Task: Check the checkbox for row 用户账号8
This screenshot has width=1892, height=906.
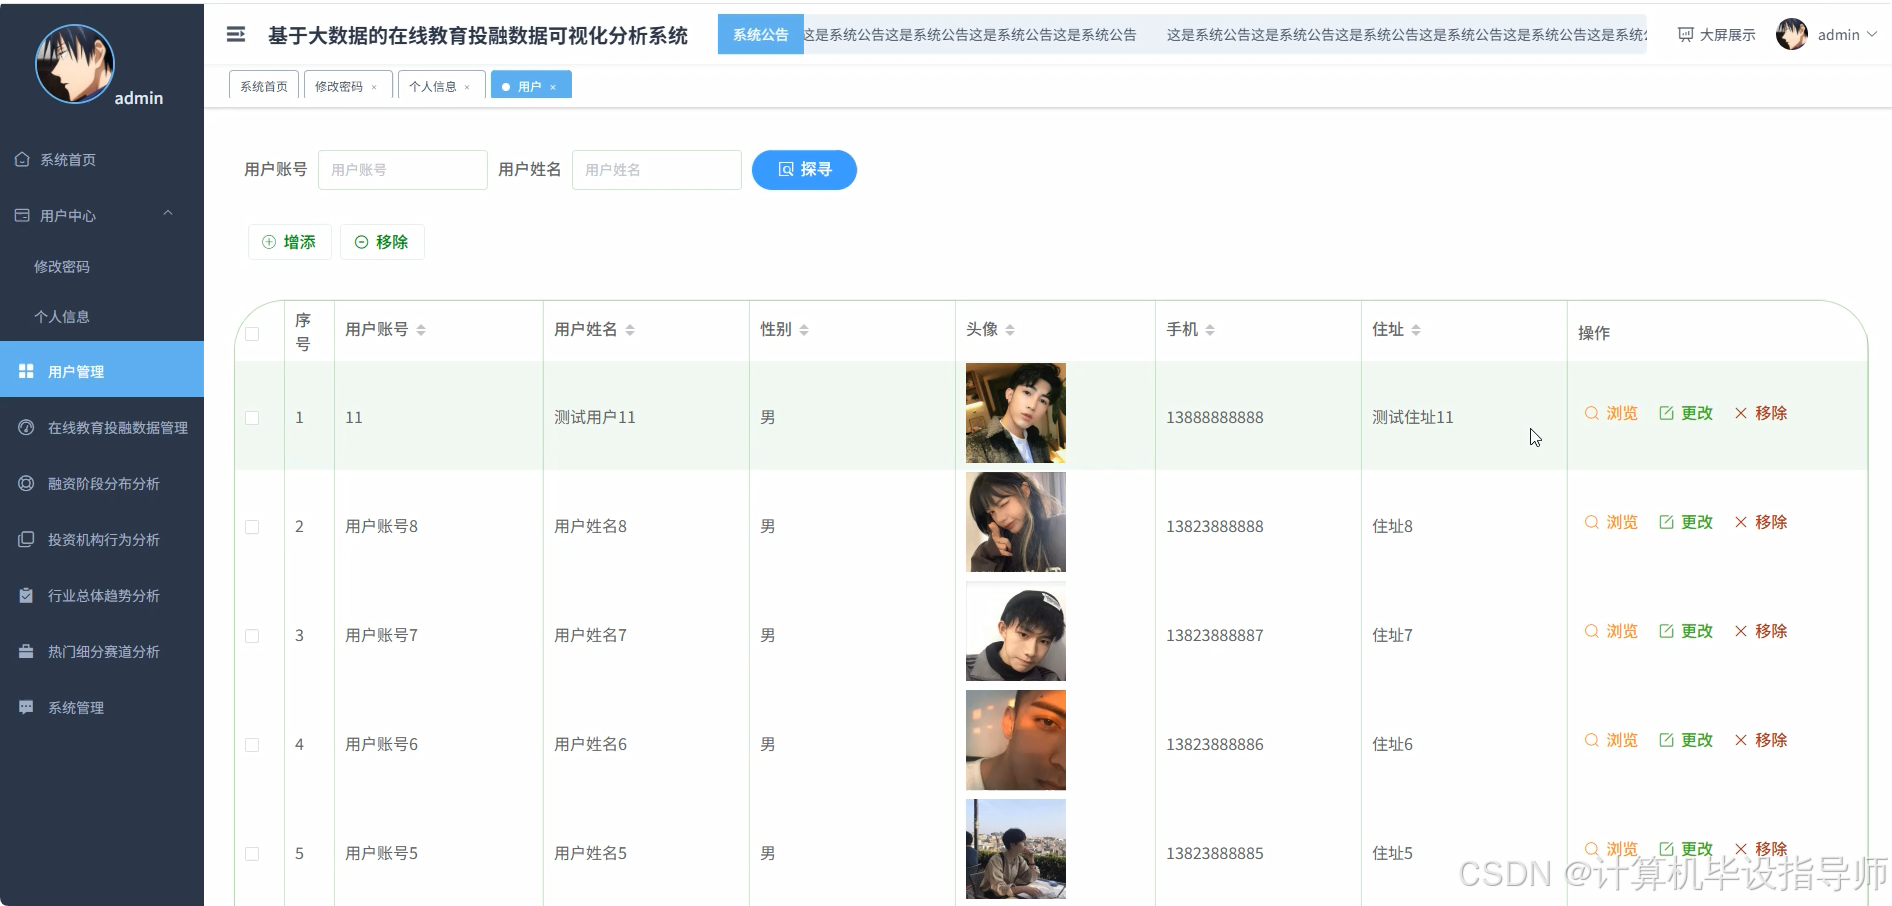Action: [252, 527]
